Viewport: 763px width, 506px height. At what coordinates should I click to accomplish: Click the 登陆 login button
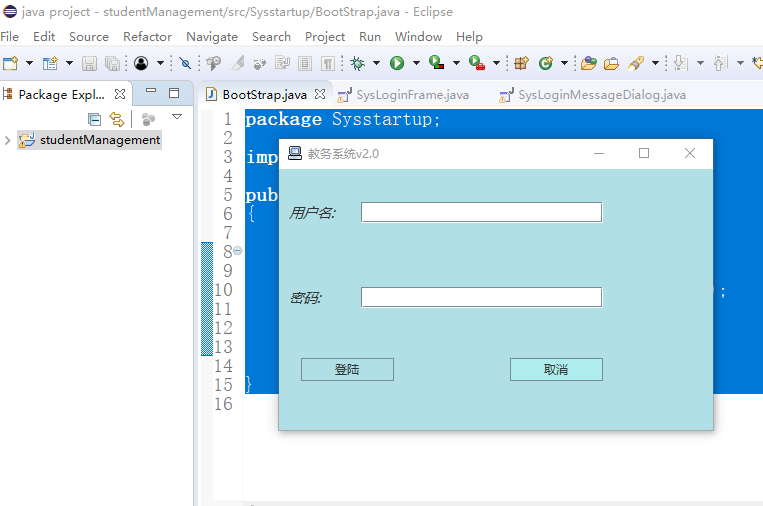347,370
